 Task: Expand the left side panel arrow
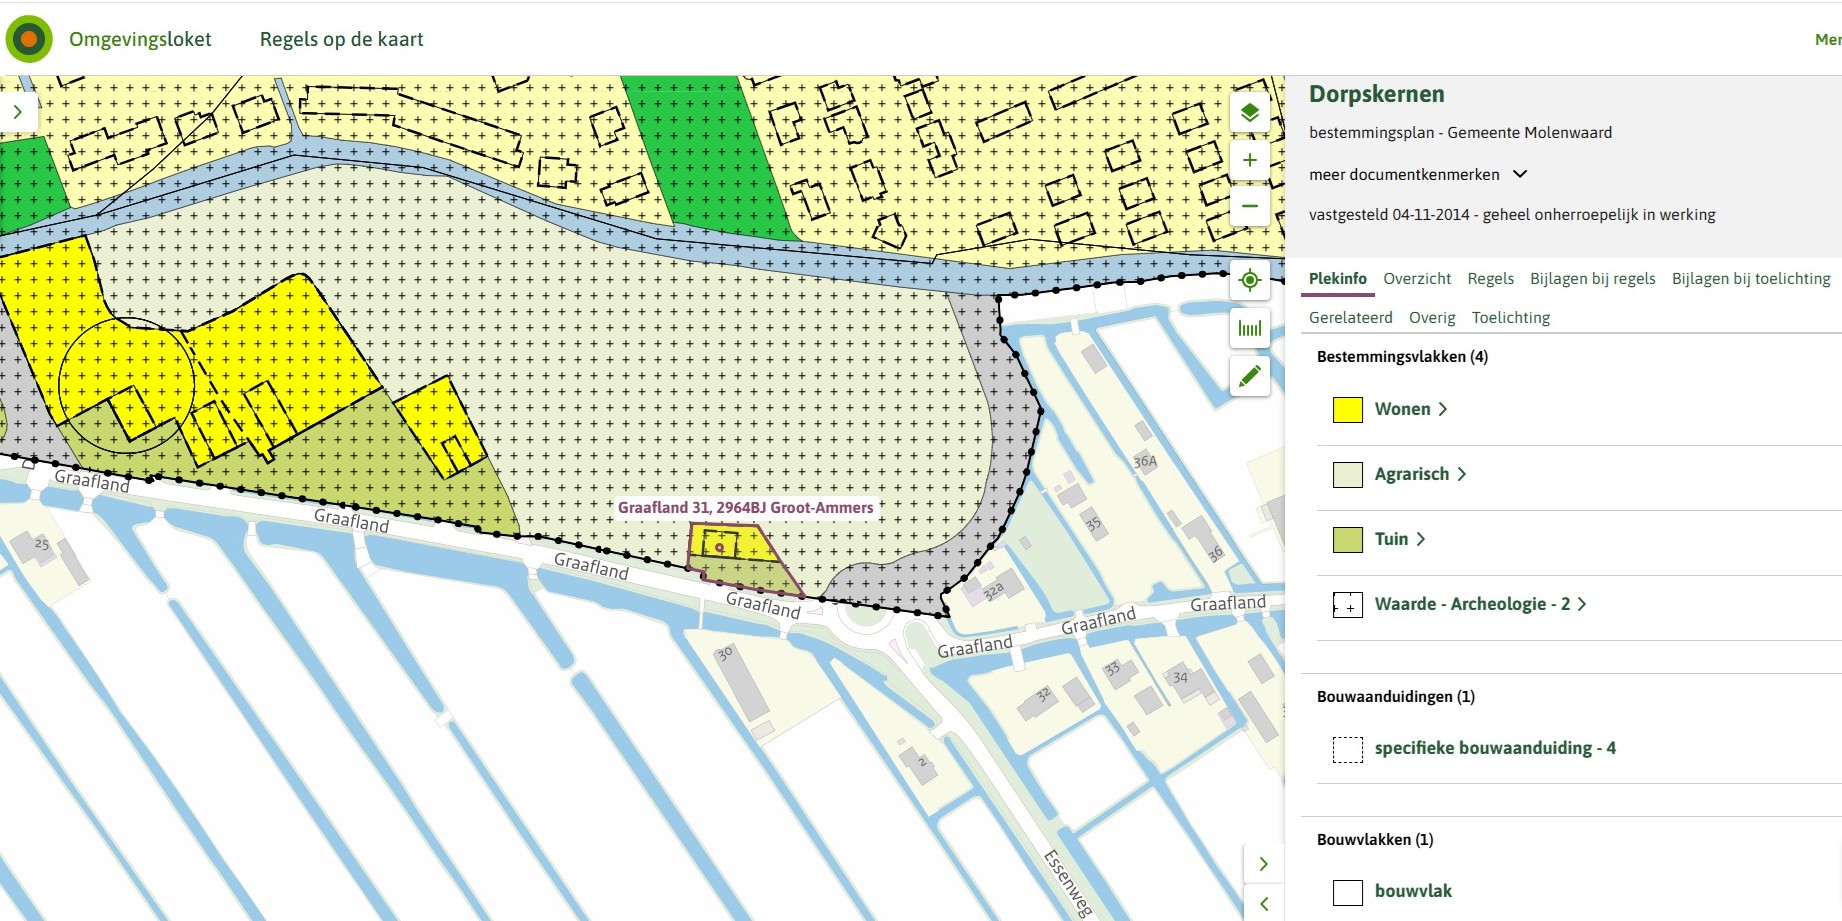coord(18,112)
